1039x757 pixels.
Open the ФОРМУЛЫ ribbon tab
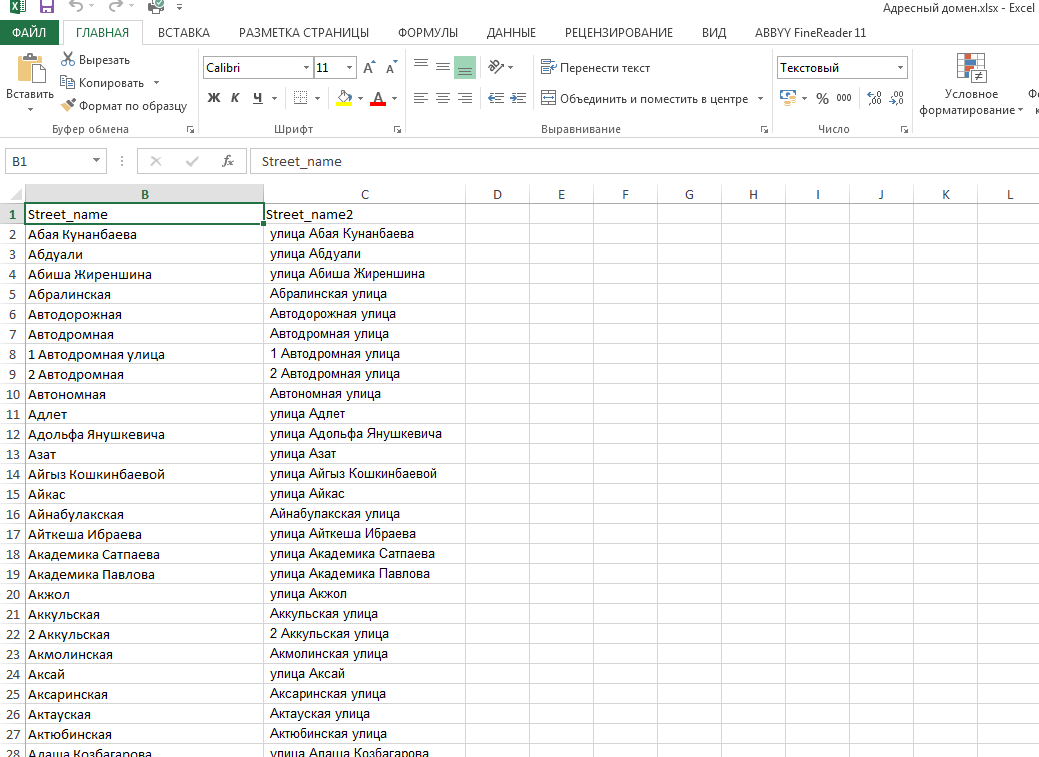click(x=428, y=33)
